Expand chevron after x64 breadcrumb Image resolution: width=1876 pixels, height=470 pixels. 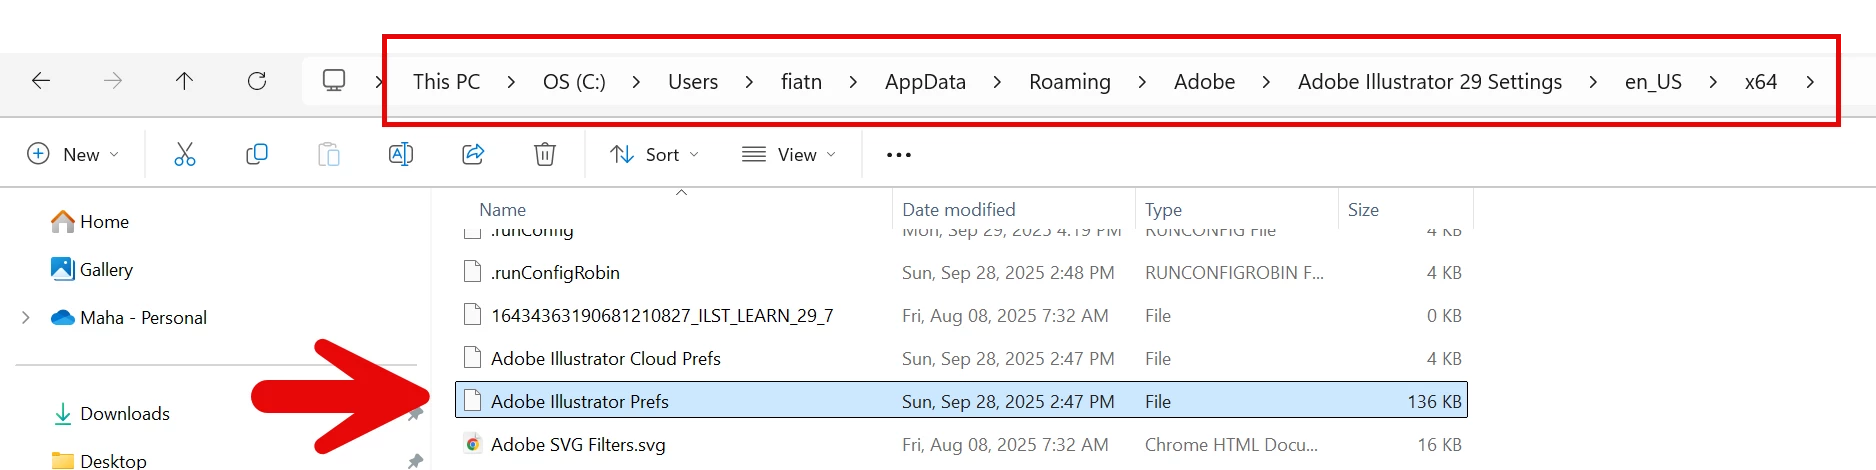click(1810, 82)
